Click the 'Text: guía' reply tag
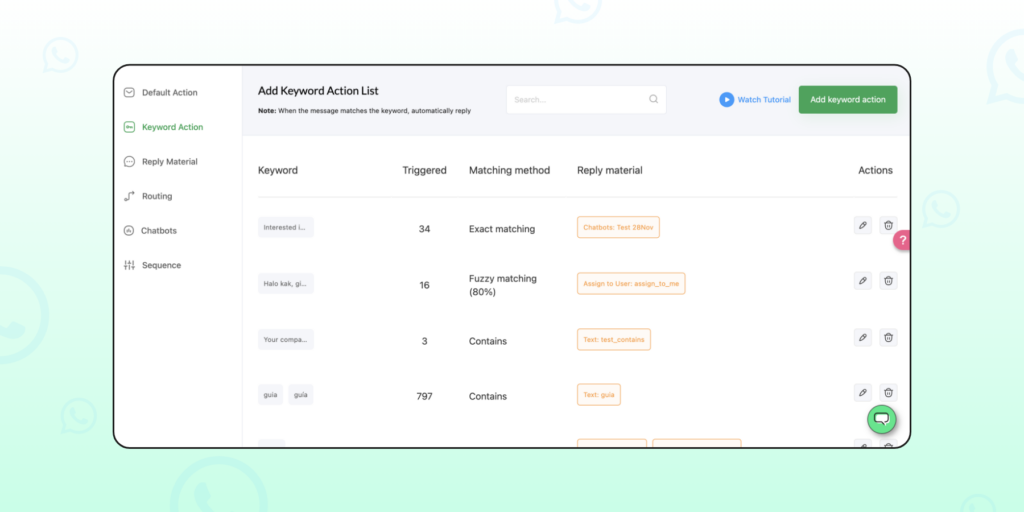 (599, 394)
